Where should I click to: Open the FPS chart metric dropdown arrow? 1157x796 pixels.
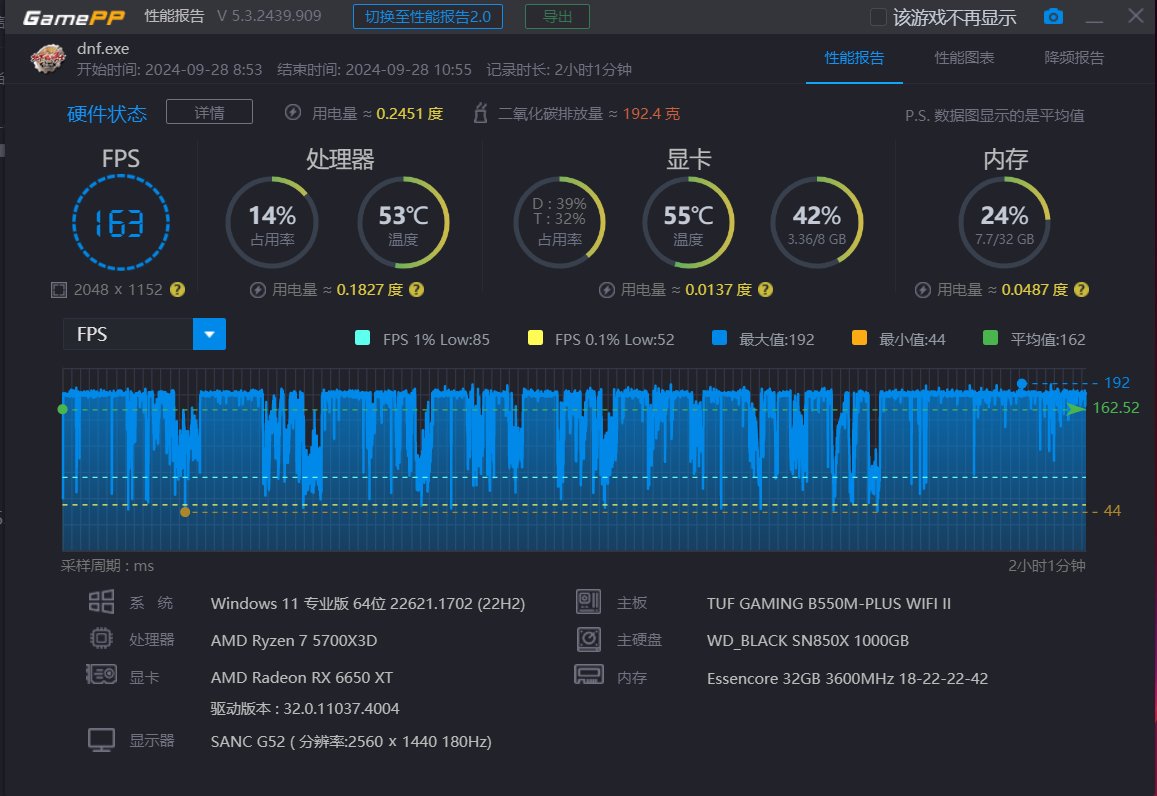tap(209, 334)
